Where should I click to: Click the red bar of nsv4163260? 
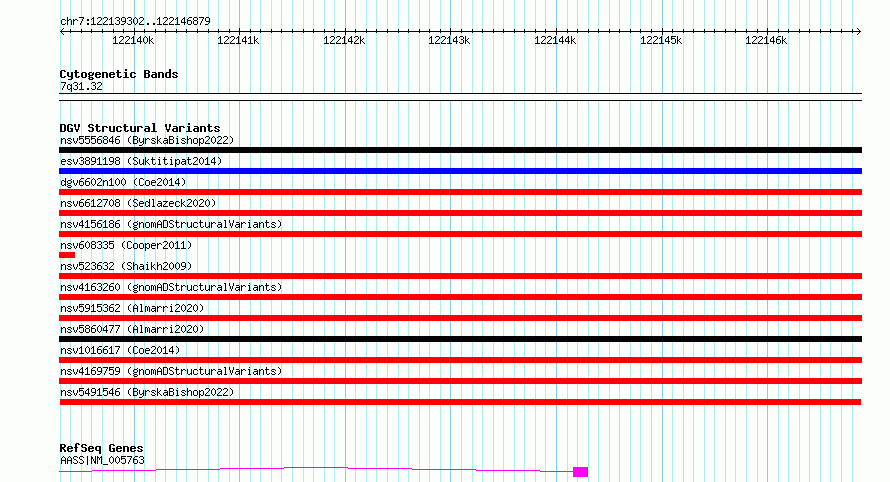click(x=460, y=297)
